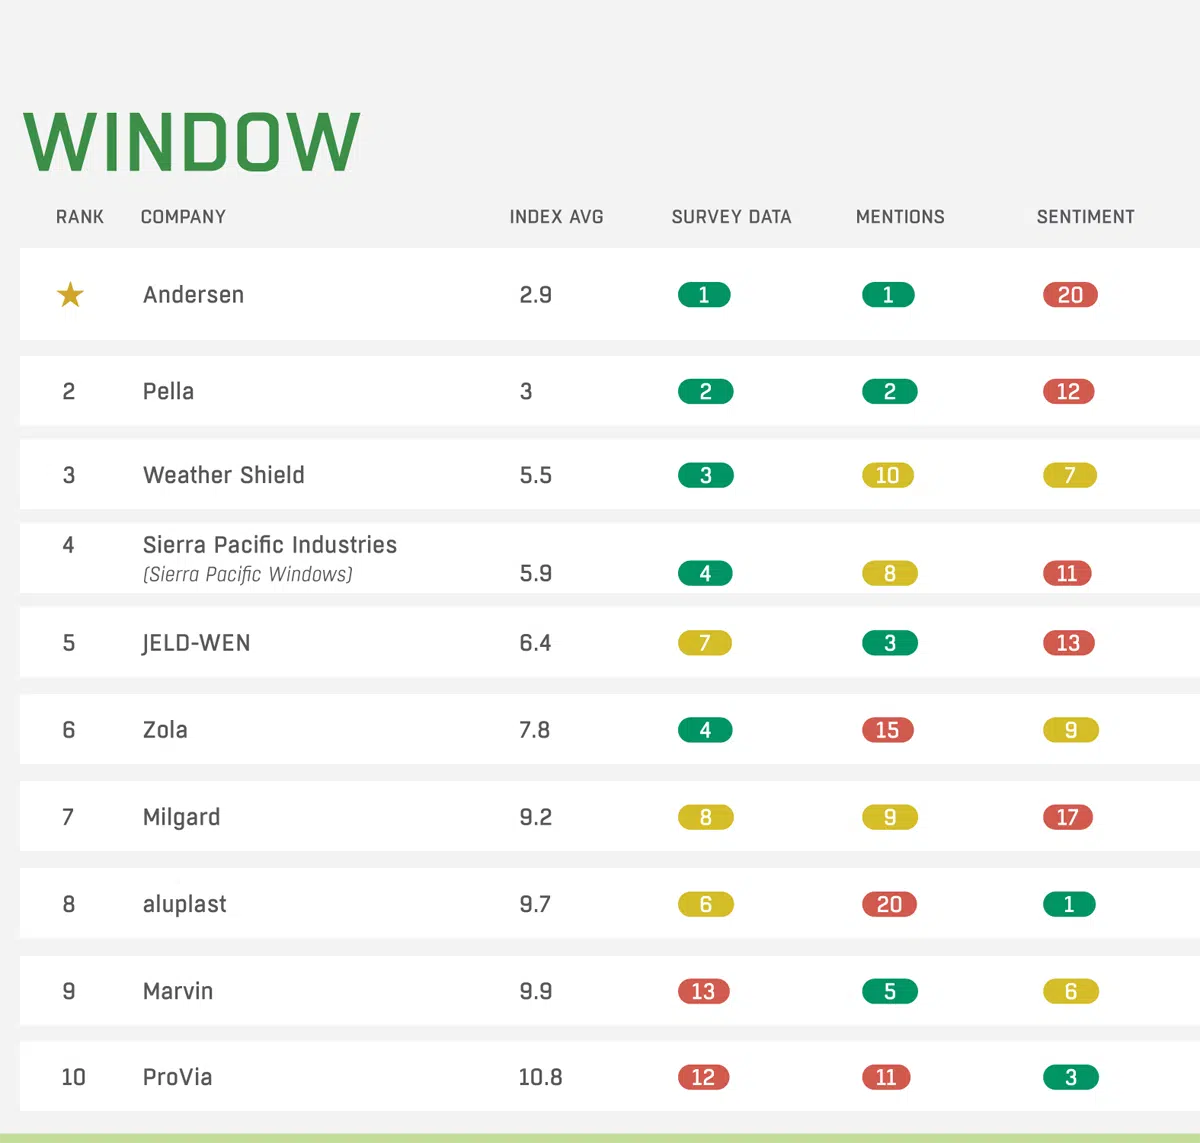Click Pella's green mentions badge 2
This screenshot has height=1143, width=1200.
[889, 391]
